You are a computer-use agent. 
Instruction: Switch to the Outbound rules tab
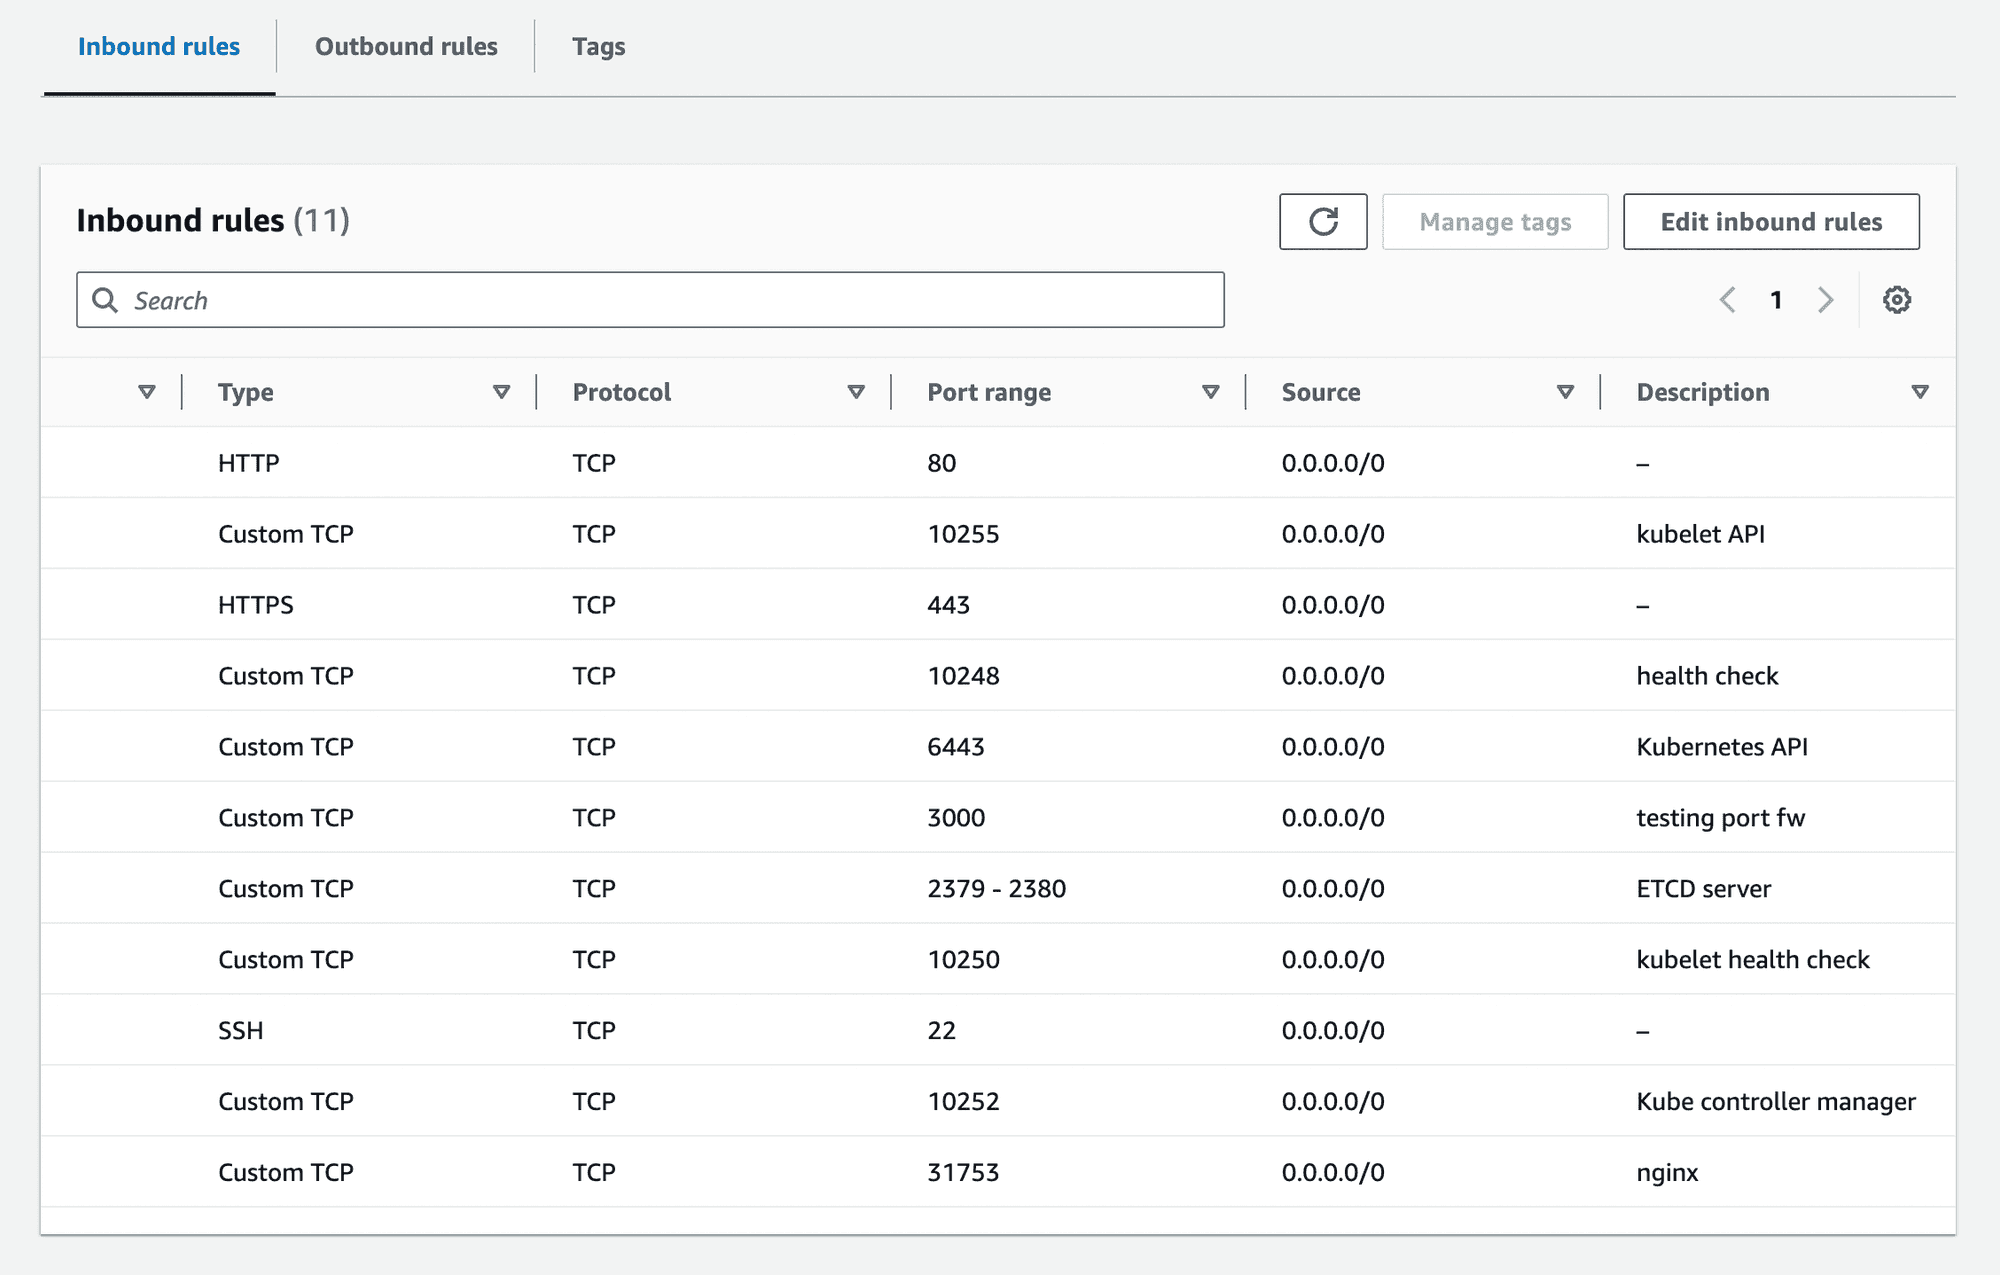coord(406,47)
